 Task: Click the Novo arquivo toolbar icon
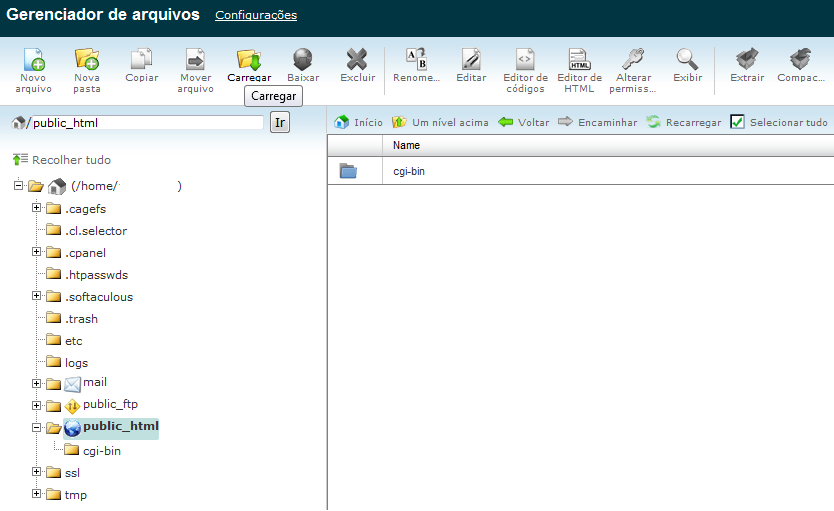[34, 60]
